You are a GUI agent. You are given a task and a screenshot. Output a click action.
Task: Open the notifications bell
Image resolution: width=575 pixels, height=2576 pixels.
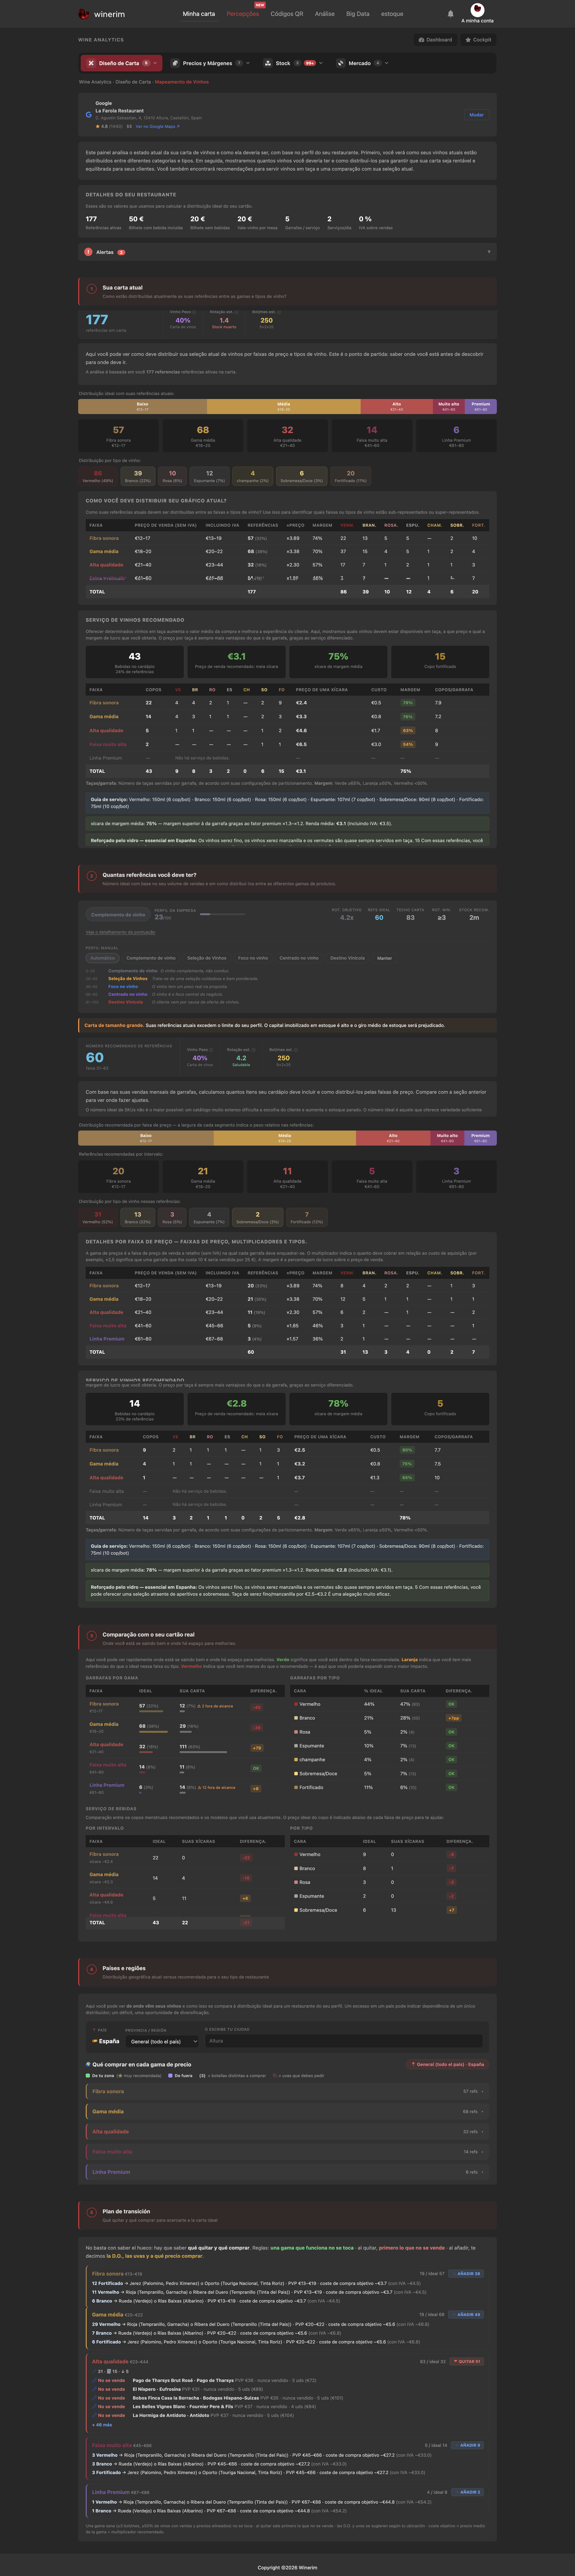click(x=450, y=14)
